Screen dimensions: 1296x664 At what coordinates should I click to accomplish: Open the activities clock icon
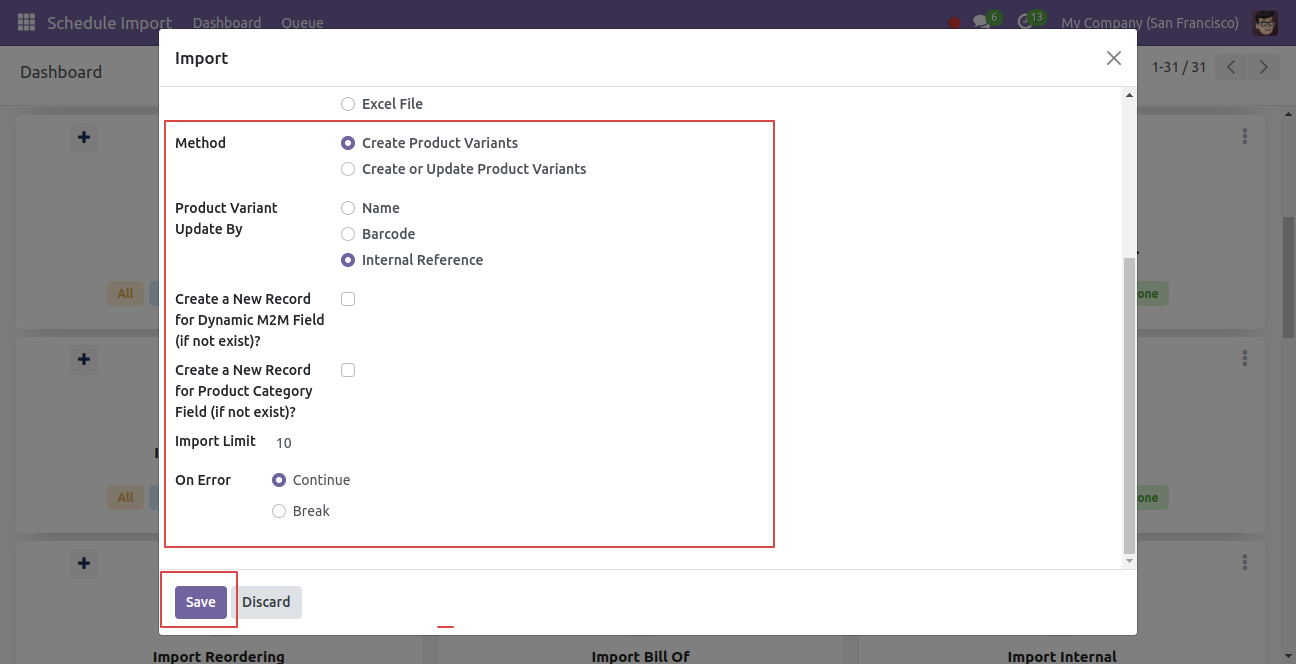[x=1025, y=22]
